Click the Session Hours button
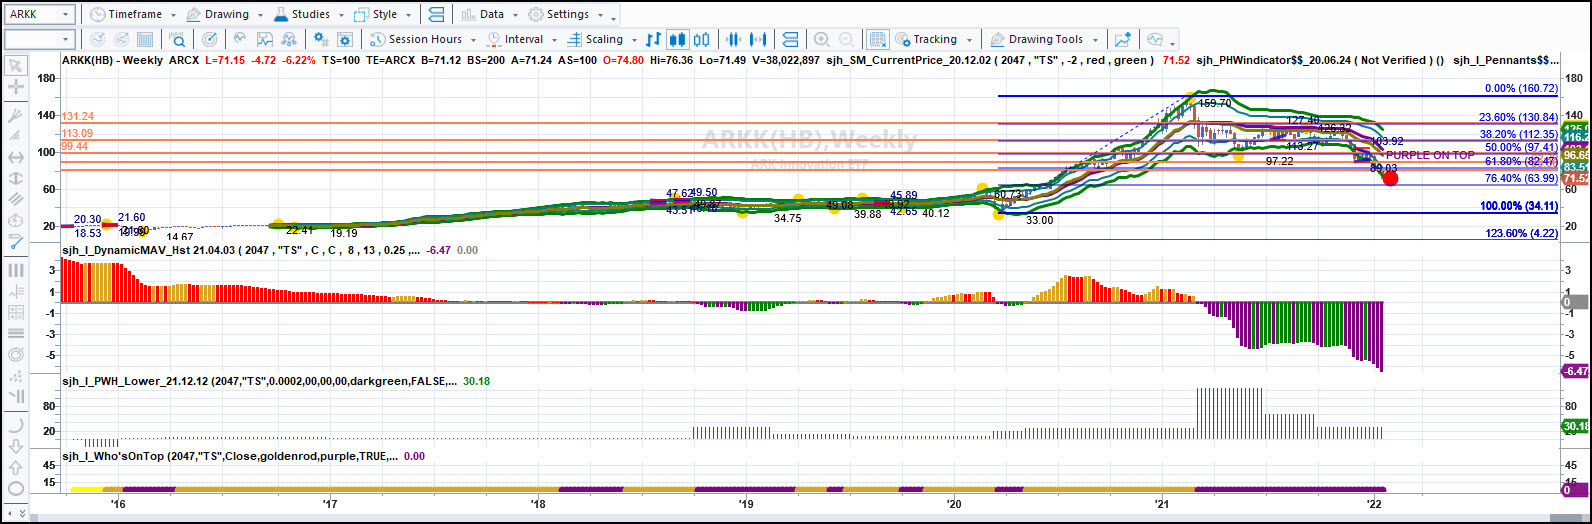 (414, 39)
